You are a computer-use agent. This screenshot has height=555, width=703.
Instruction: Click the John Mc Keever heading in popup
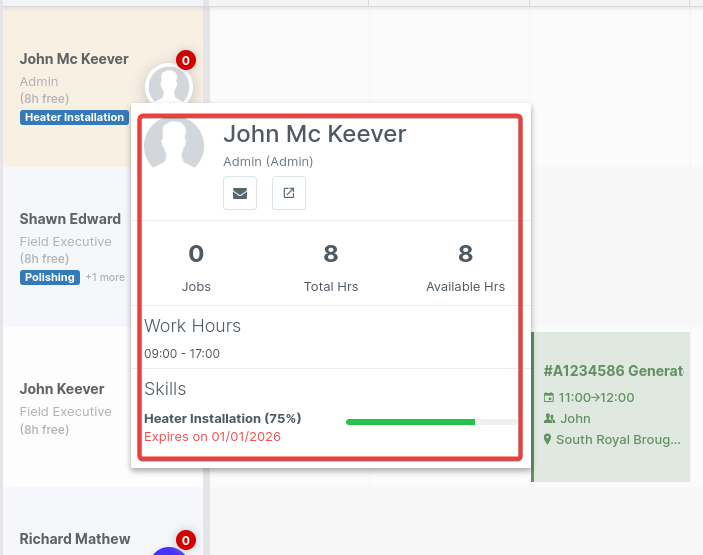(315, 134)
